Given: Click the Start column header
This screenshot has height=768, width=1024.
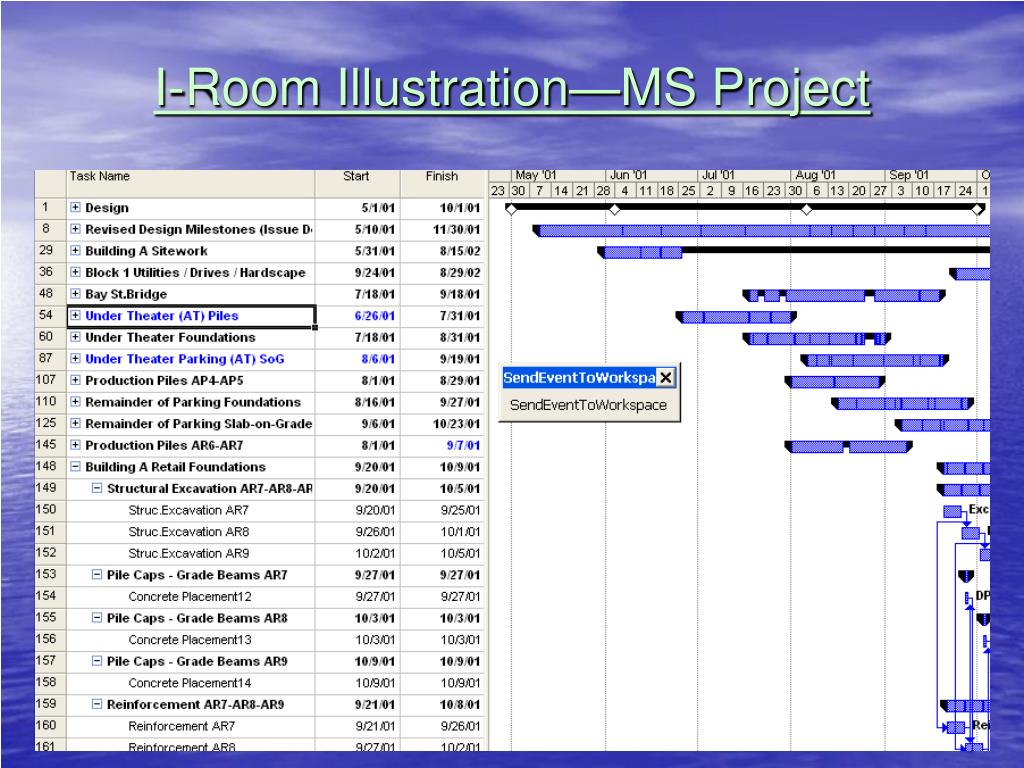Looking at the screenshot, I should (x=357, y=184).
